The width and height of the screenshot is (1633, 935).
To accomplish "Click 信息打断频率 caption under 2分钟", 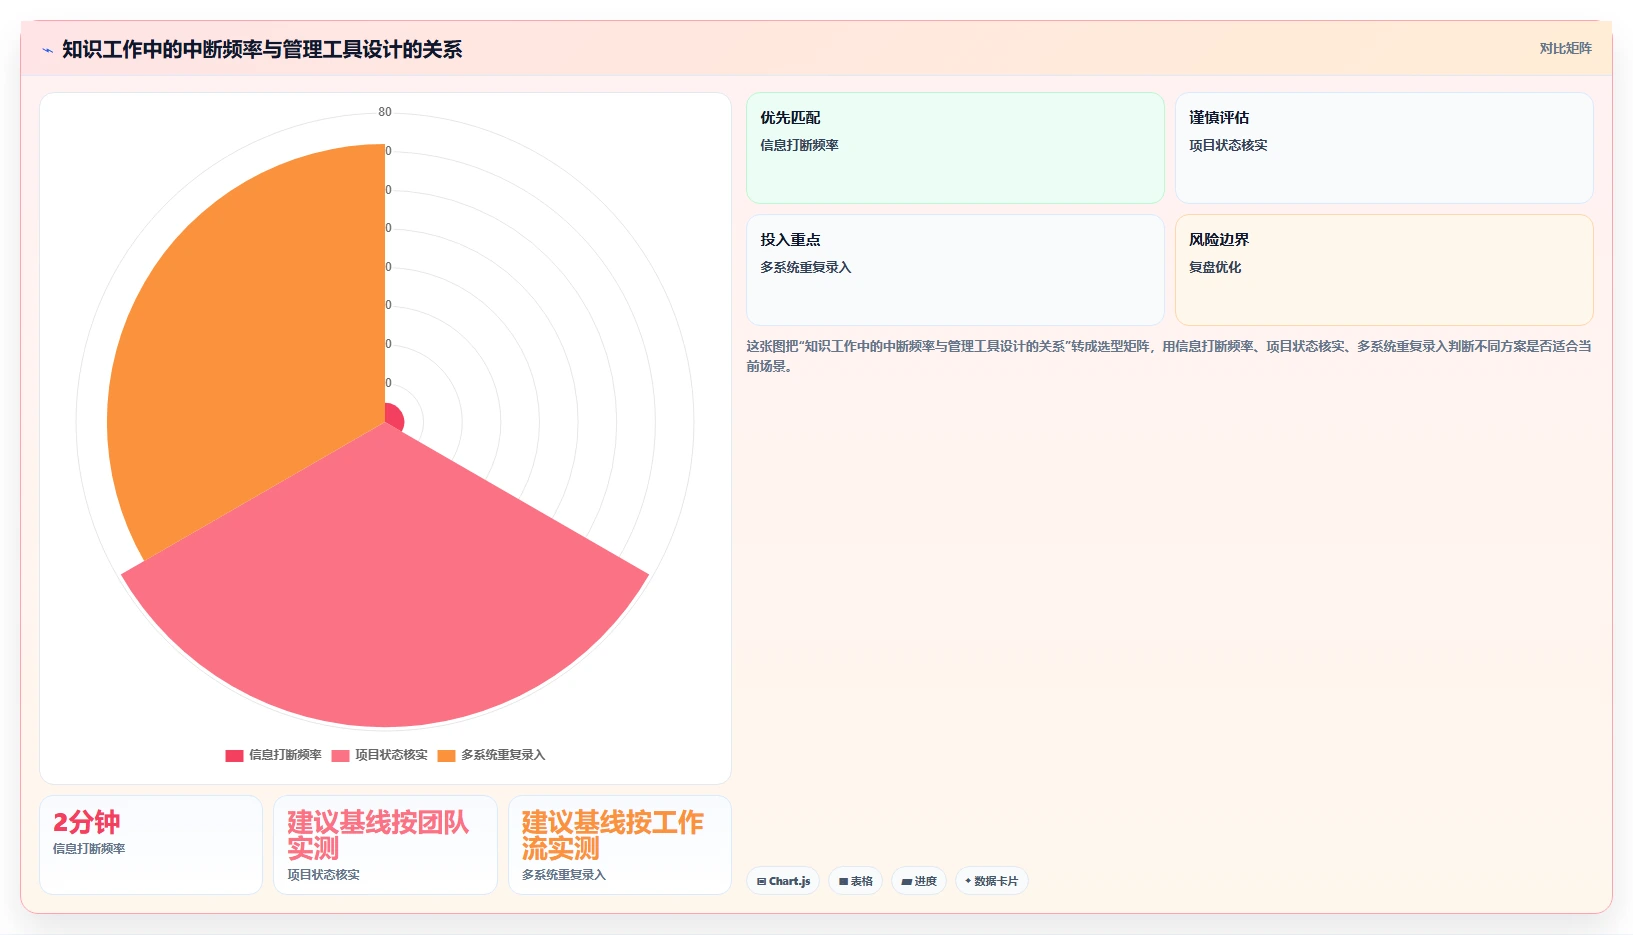I will [89, 849].
